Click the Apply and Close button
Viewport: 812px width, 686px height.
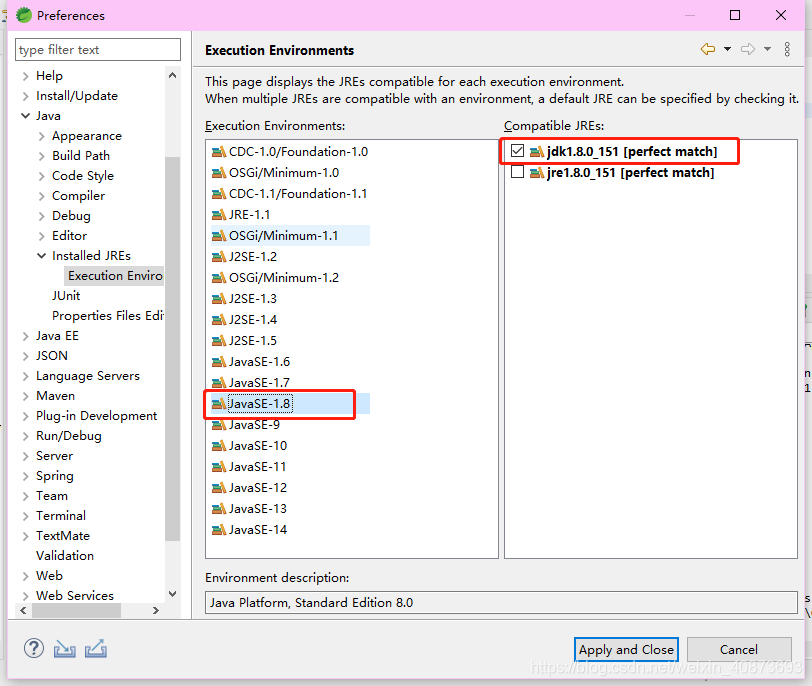pos(626,649)
